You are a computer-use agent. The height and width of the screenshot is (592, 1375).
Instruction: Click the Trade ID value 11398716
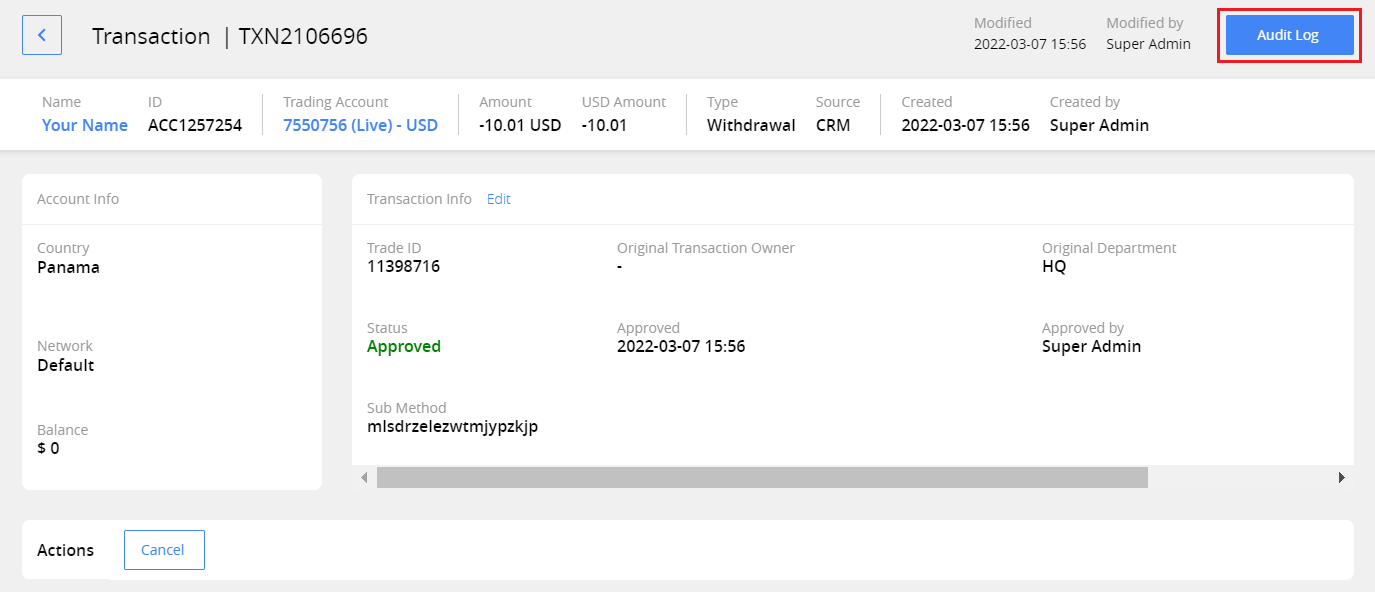click(403, 266)
